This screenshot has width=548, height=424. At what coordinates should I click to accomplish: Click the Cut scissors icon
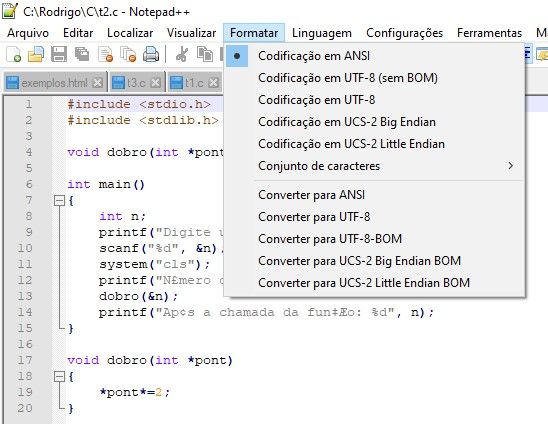(182, 55)
